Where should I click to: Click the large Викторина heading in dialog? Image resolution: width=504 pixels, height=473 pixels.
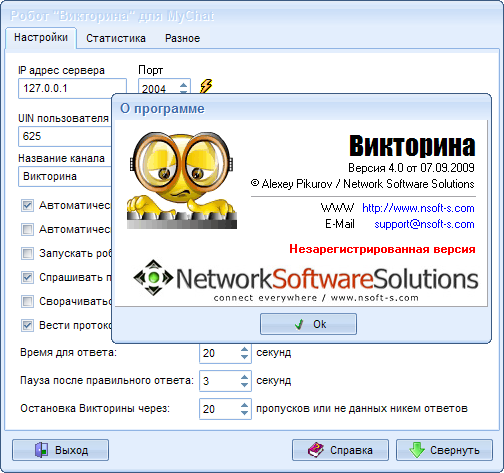412,146
